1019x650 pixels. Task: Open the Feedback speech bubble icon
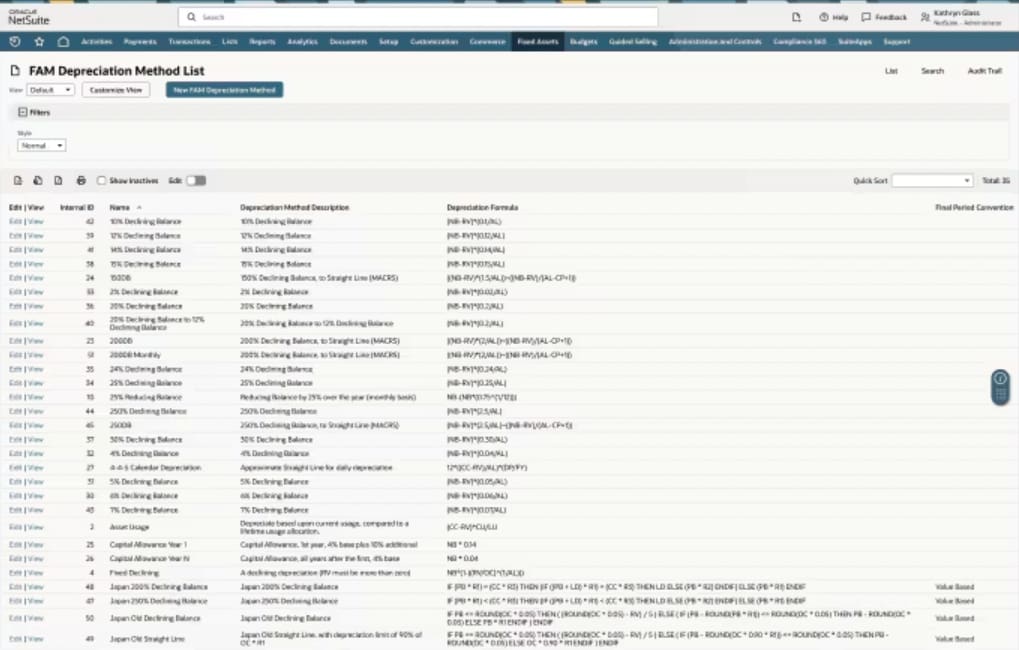click(866, 17)
